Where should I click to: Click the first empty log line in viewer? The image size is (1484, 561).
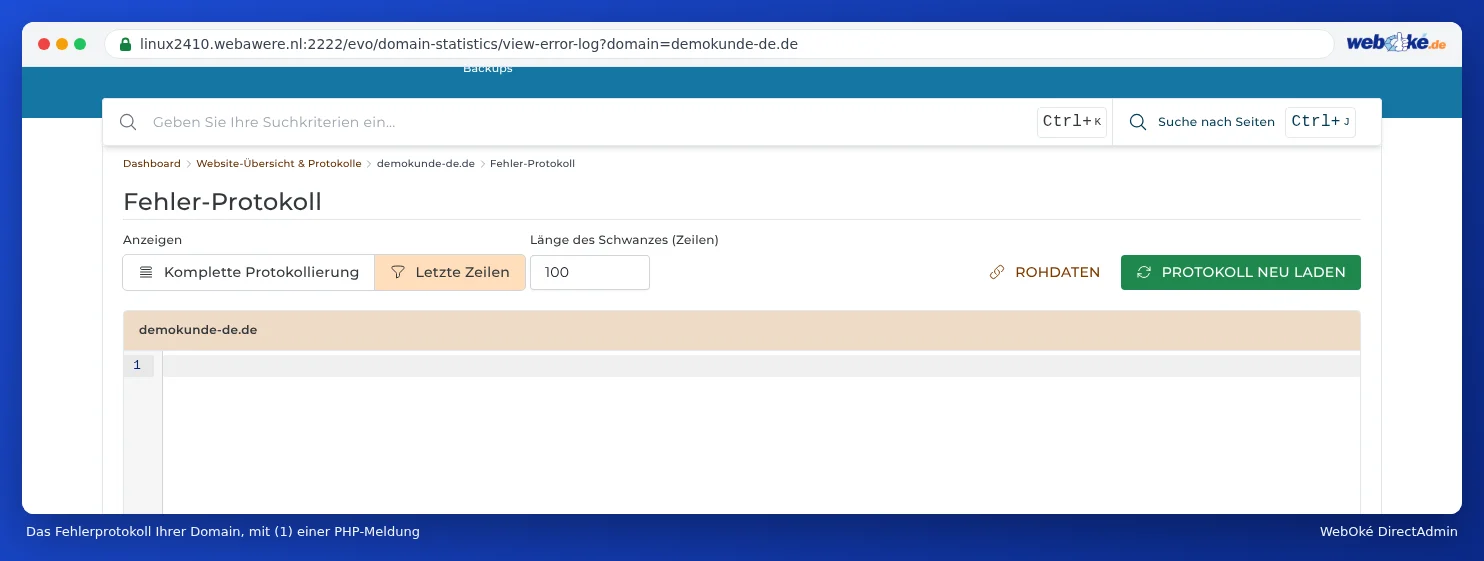pyautogui.click(x=761, y=365)
